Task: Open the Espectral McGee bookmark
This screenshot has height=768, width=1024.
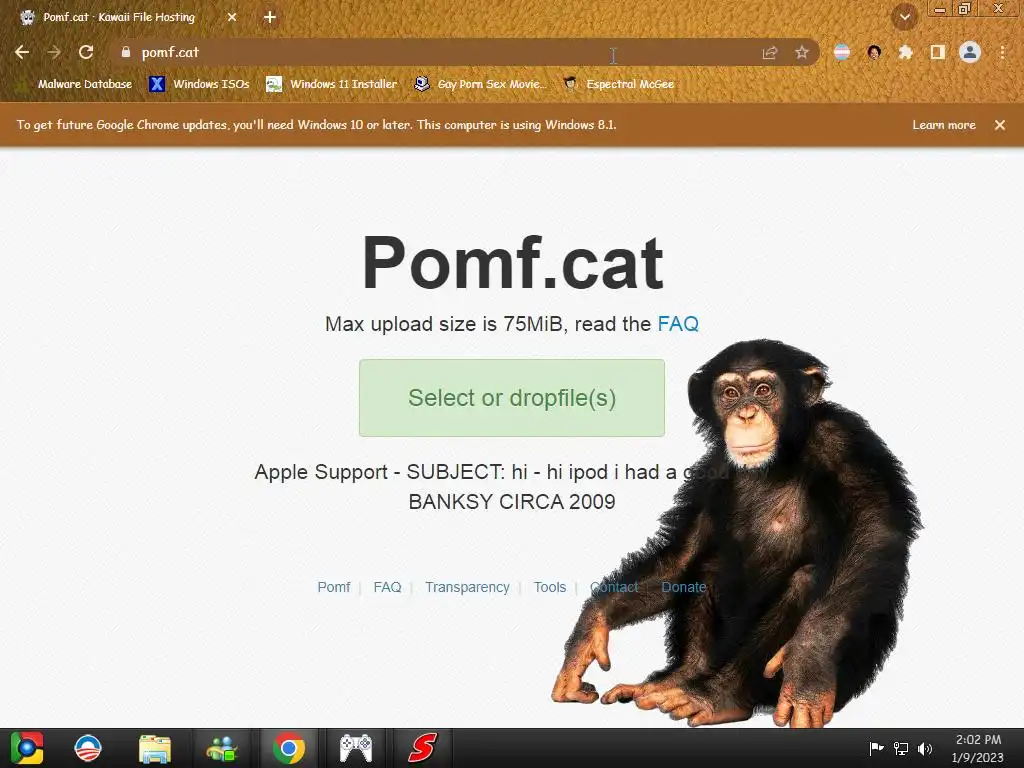Action: click(x=619, y=84)
